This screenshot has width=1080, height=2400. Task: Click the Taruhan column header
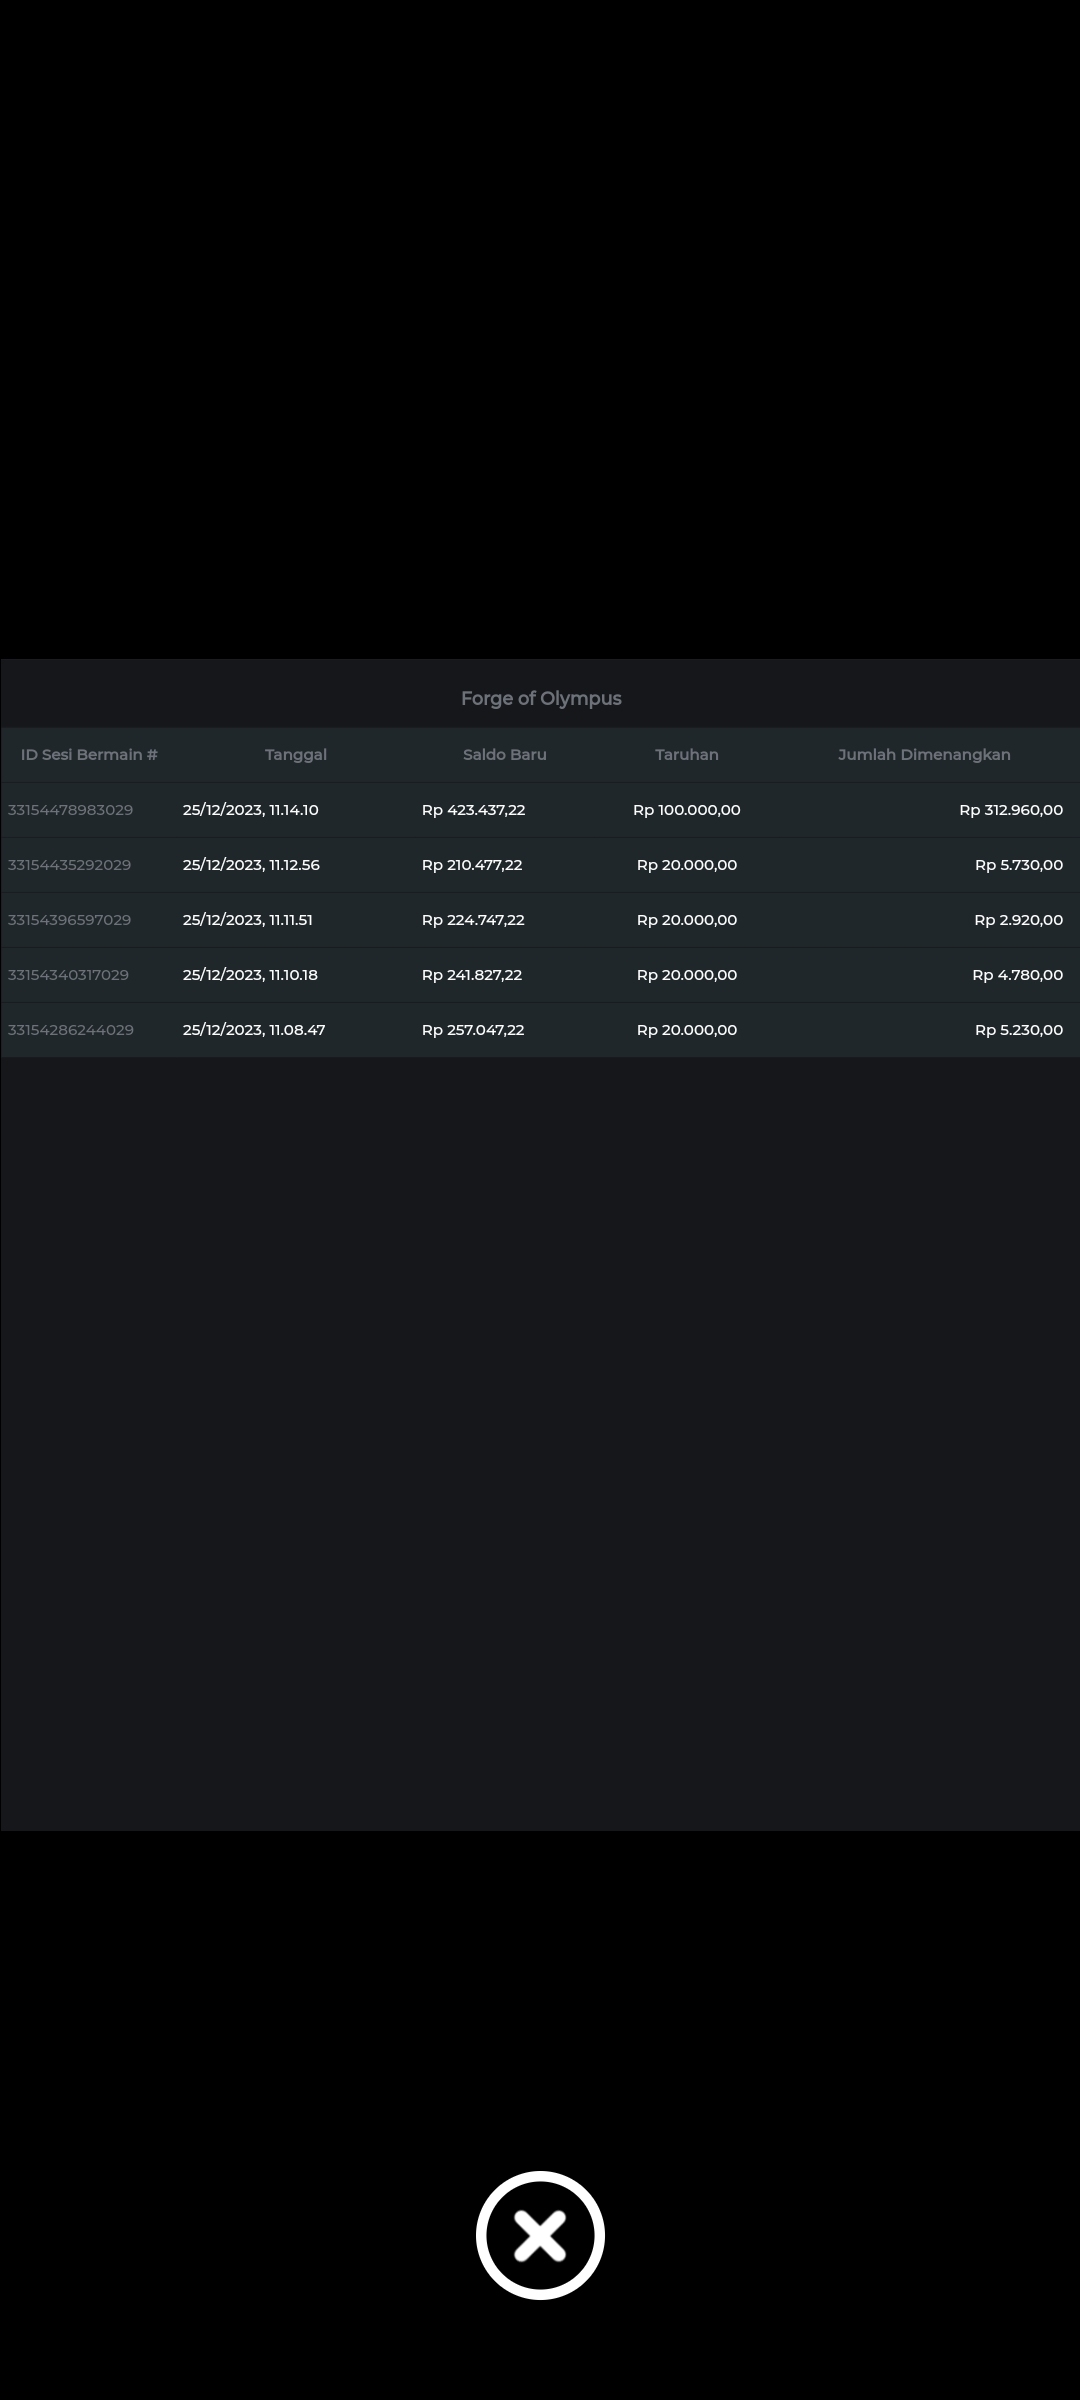[686, 755]
